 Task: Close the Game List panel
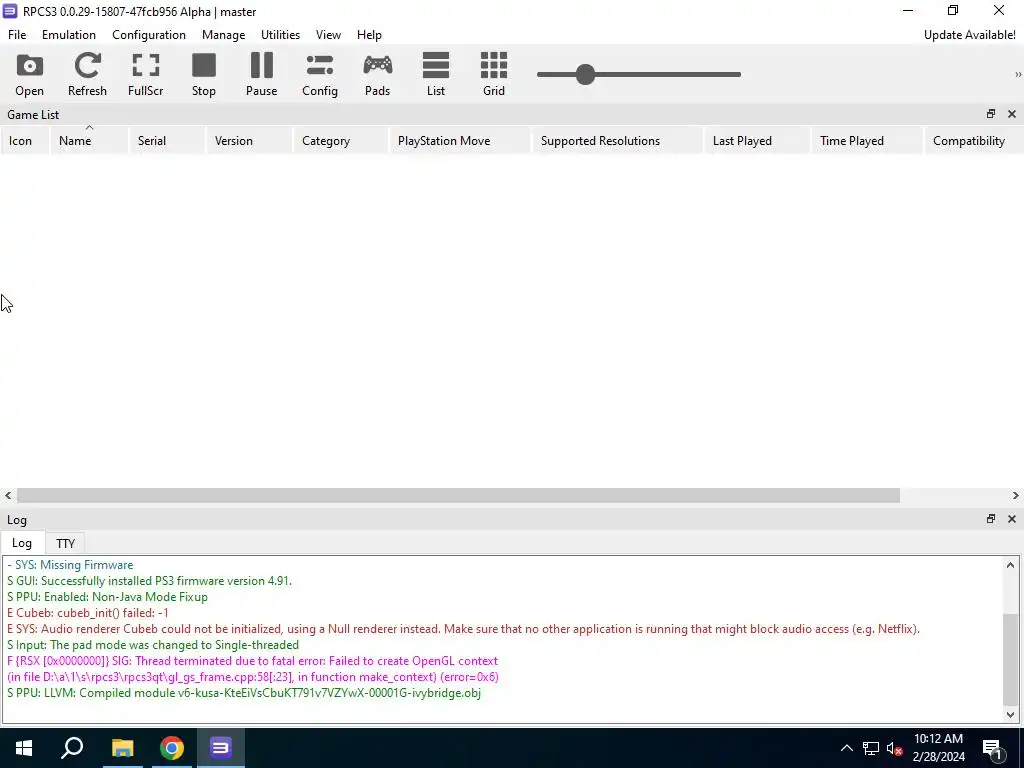tap(1012, 114)
